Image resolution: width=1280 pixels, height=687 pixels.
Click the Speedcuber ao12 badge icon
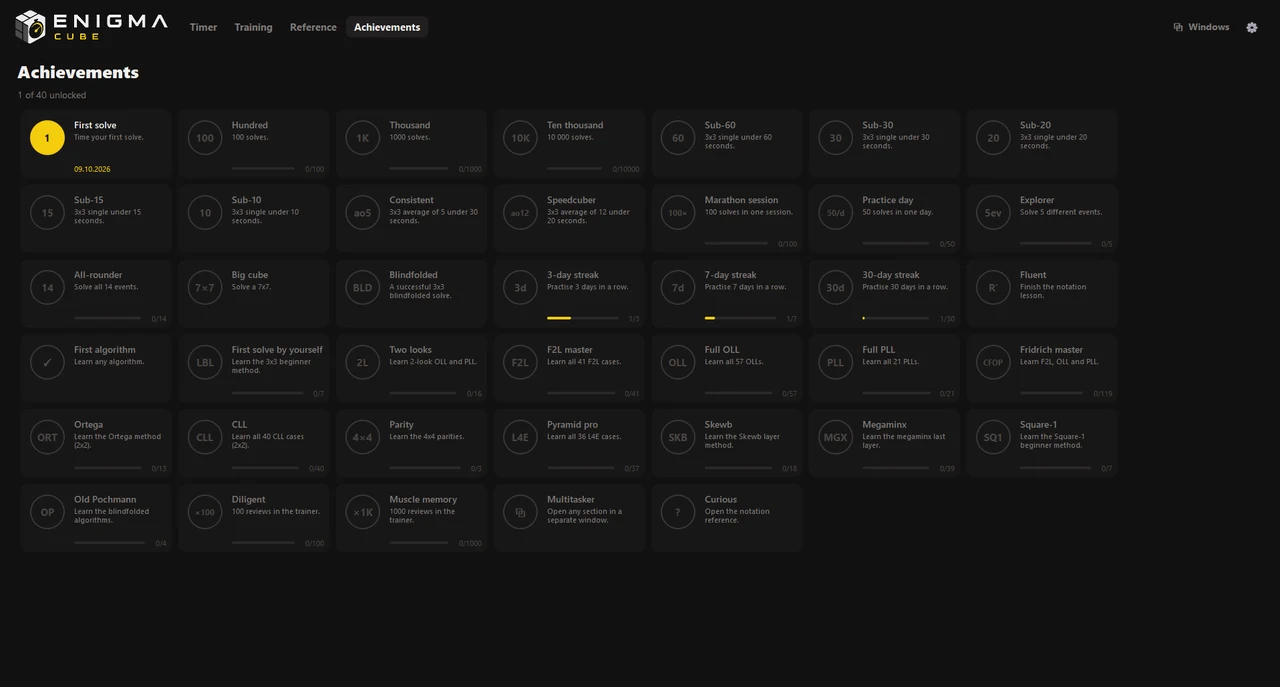(x=520, y=213)
